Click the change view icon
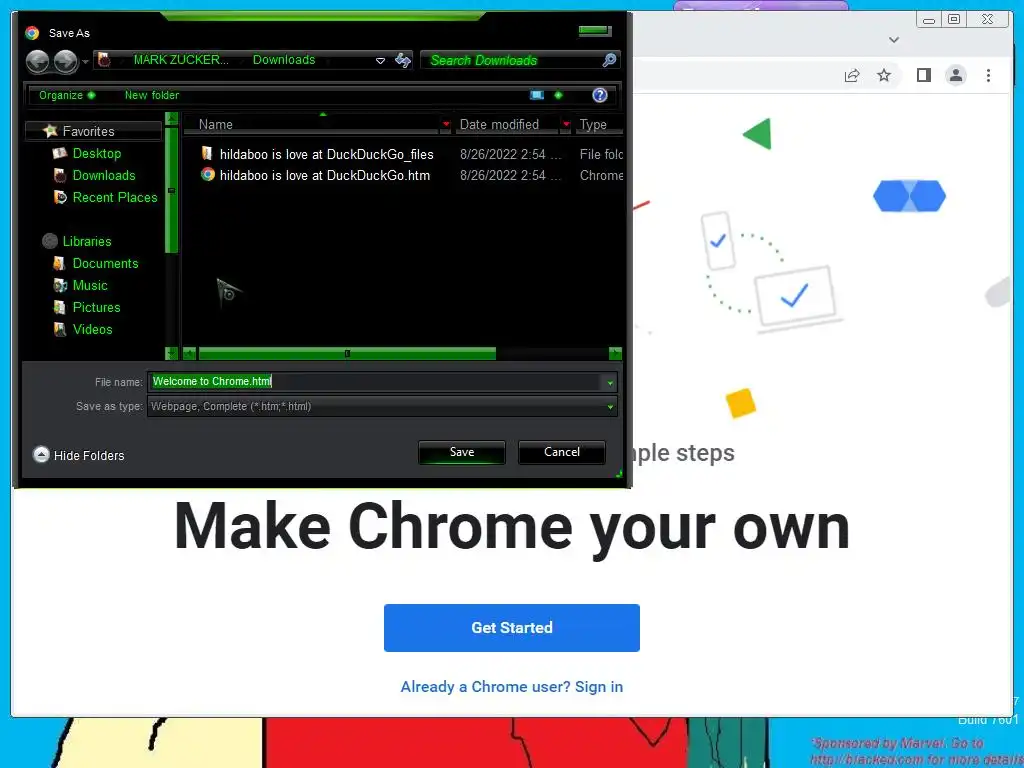Screen dimensions: 1024x768 point(537,95)
